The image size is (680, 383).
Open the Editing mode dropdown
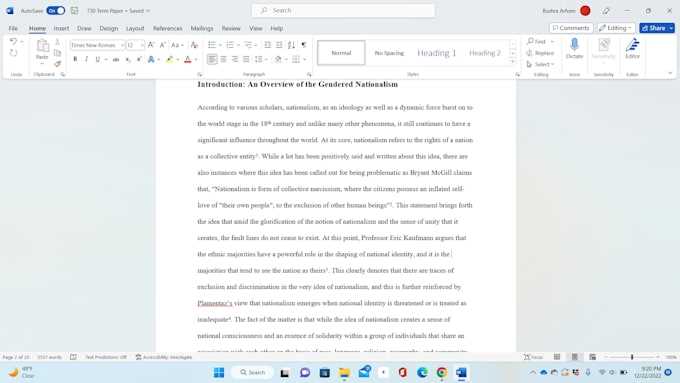[x=616, y=28]
